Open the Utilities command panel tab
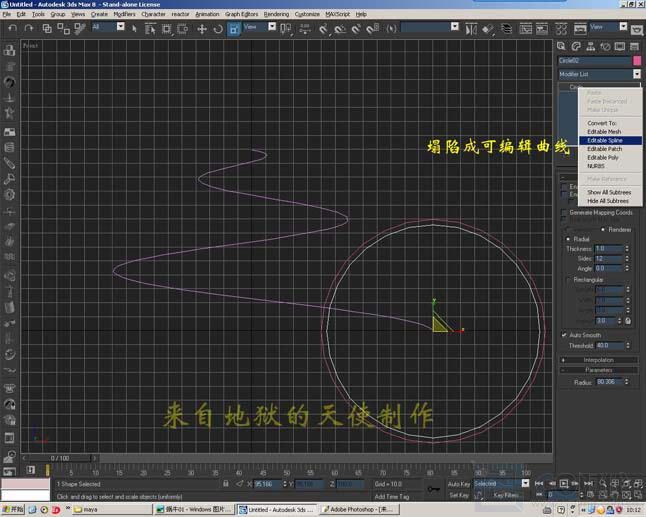The height and width of the screenshot is (517, 646). [634, 46]
